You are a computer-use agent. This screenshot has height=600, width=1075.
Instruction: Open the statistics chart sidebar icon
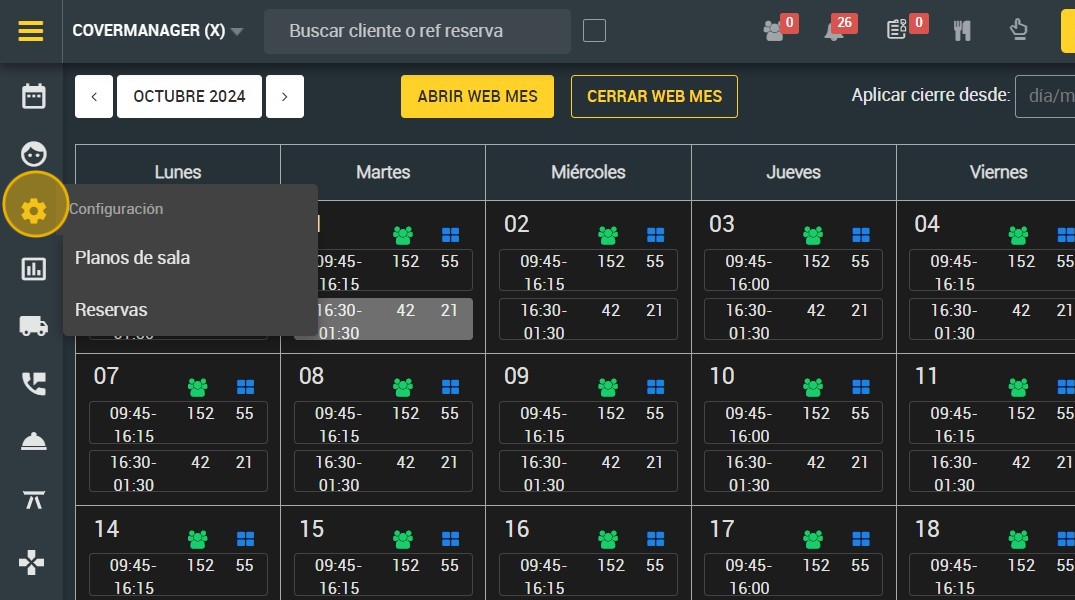tap(34, 269)
